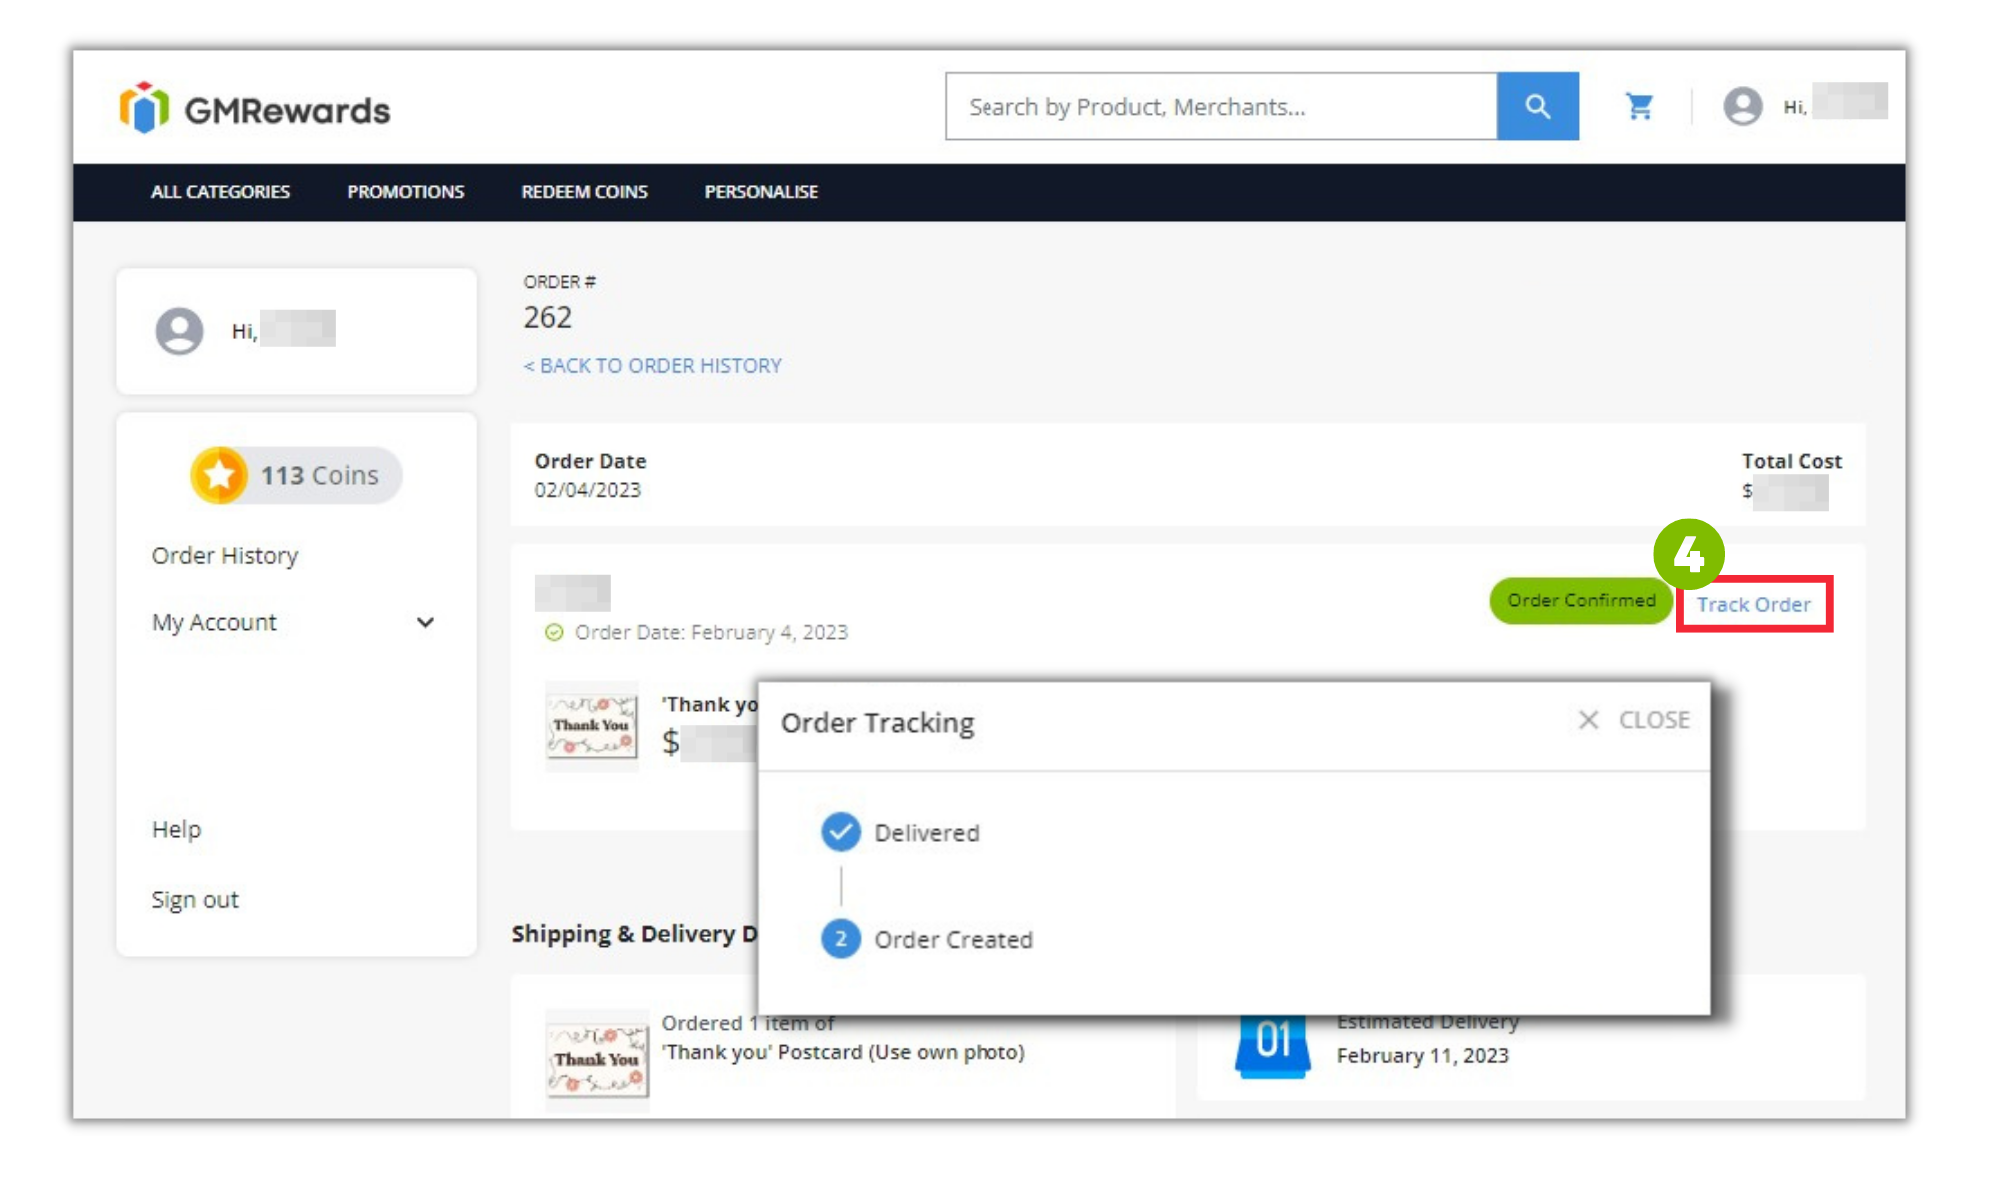The image size is (2000, 1180).
Task: Click the Order History sidebar link
Action: [x=225, y=555]
